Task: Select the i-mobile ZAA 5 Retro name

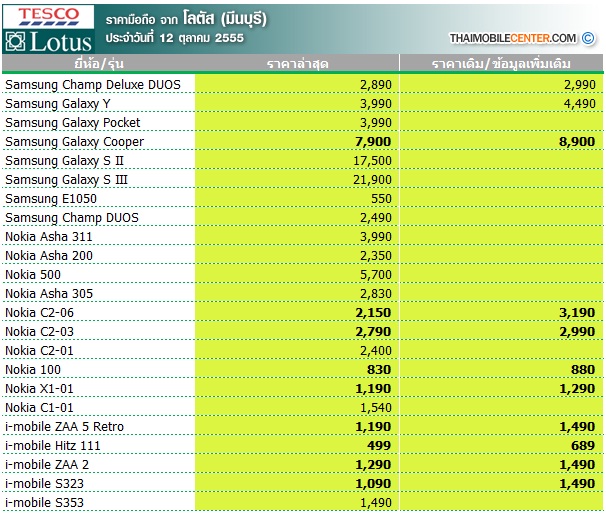Action: tap(64, 427)
